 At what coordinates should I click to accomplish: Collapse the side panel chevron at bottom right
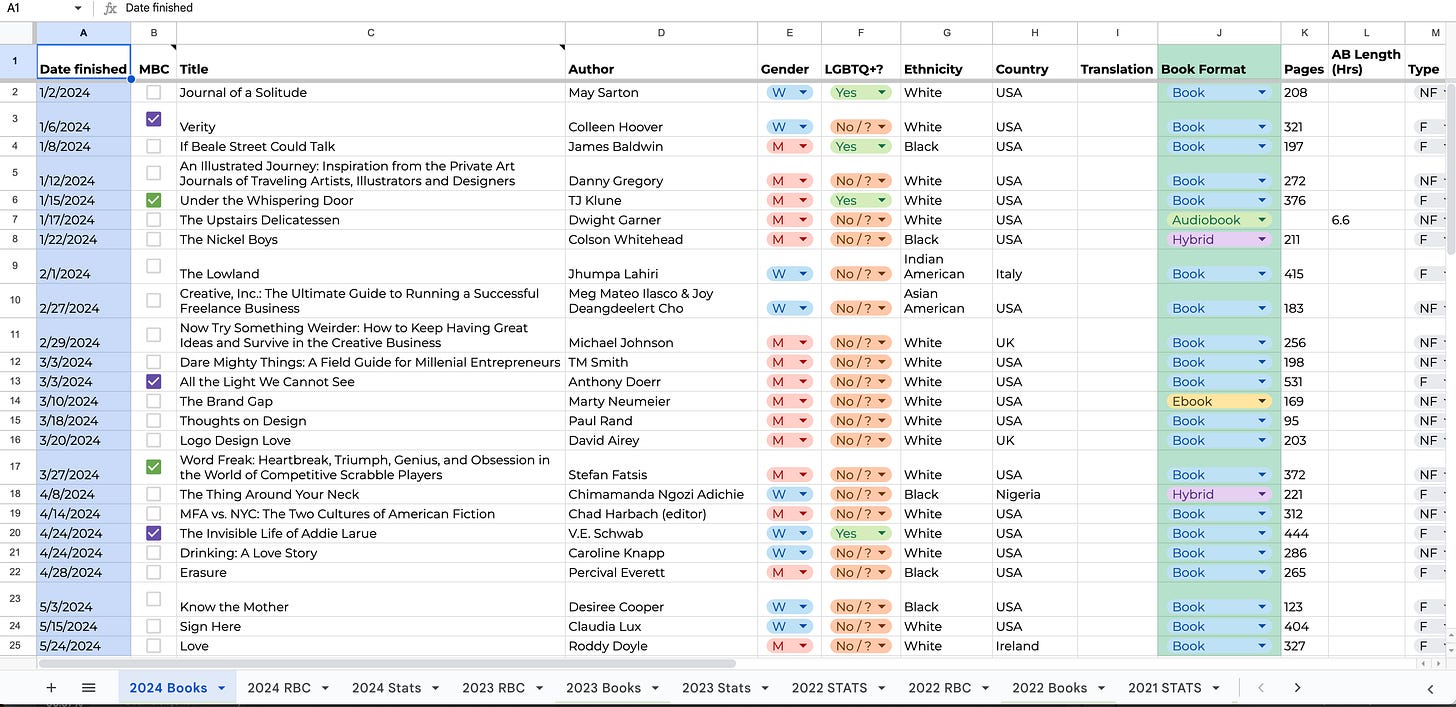tap(1431, 688)
